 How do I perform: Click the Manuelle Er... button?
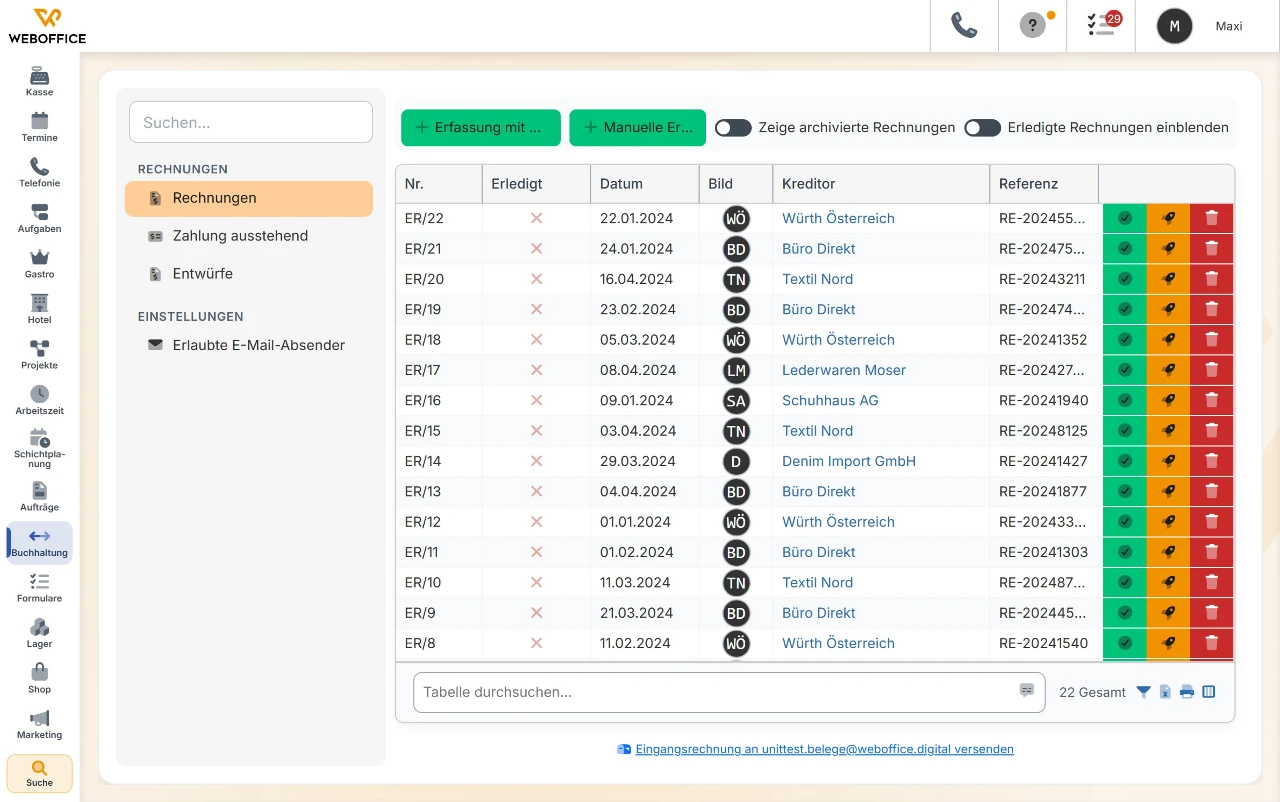pyautogui.click(x=638, y=128)
